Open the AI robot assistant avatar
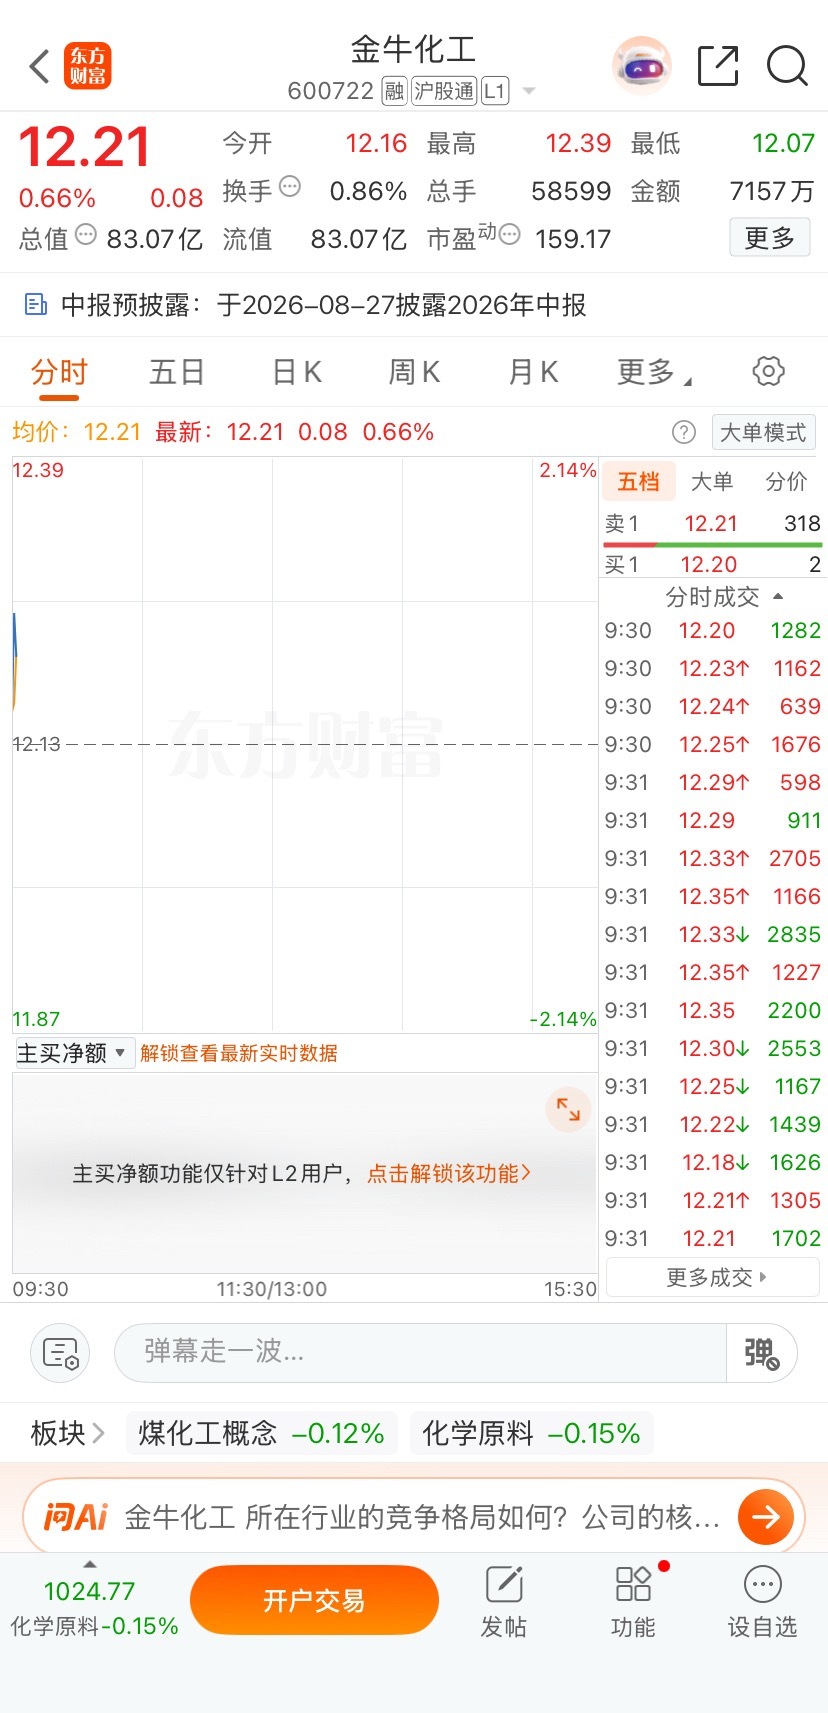Screen dimensions: 828x1713 642,66
